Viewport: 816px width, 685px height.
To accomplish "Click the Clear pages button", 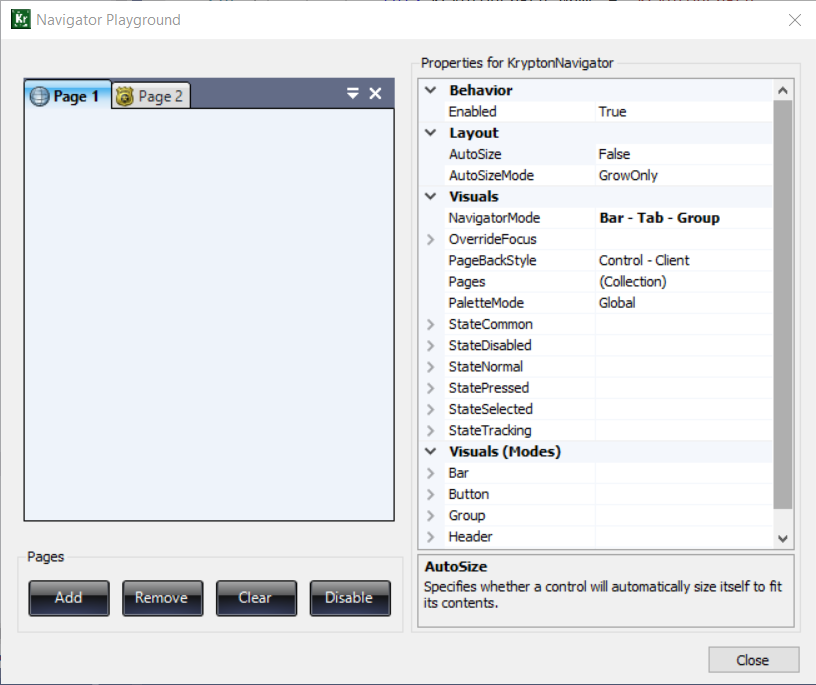I will [256, 598].
